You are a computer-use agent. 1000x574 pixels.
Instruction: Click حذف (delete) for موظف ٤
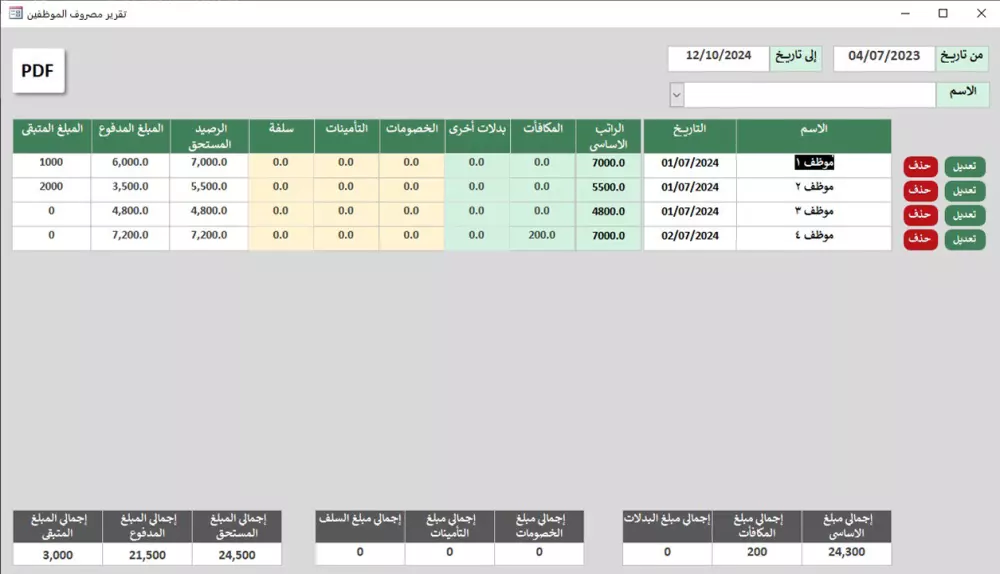pos(920,239)
